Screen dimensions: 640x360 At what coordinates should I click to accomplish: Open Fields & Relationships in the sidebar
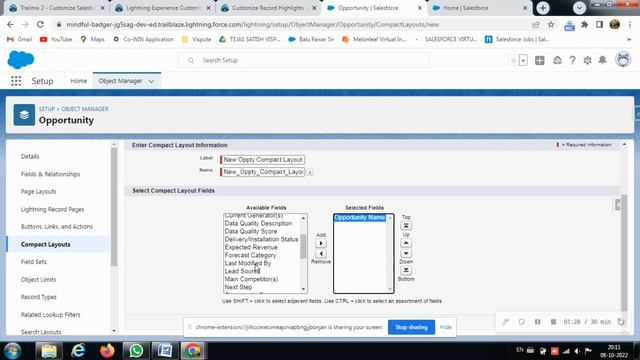pos(51,174)
